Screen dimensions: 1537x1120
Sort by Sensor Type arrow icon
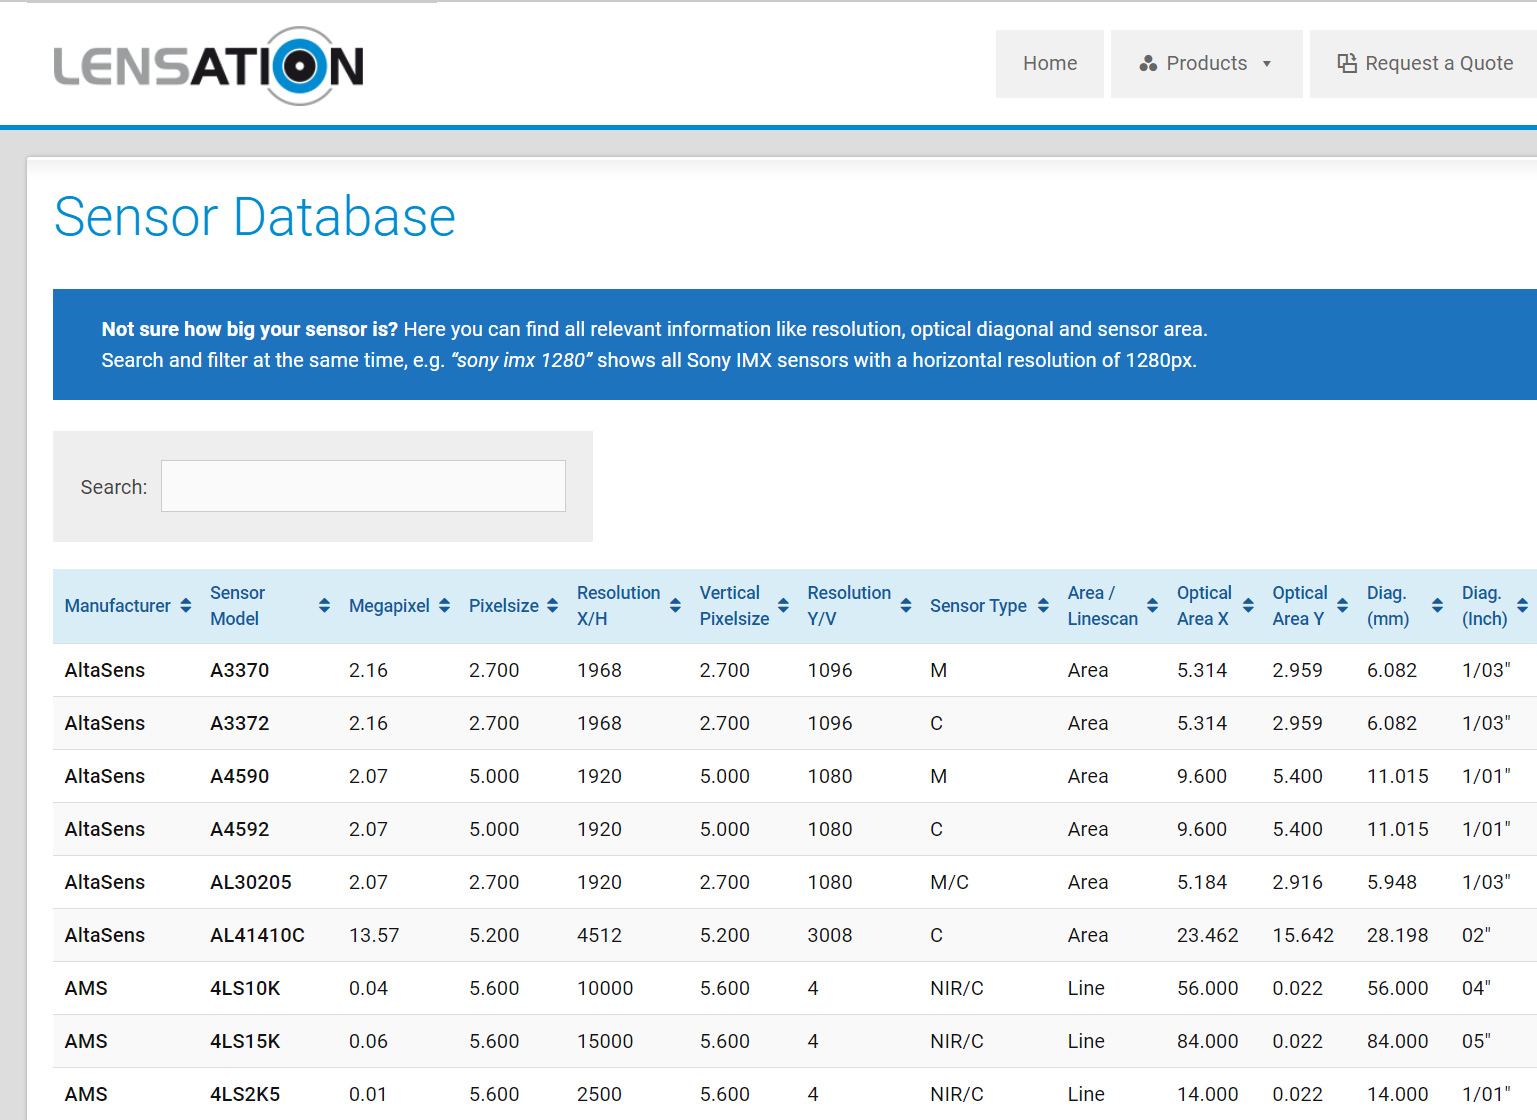[x=1043, y=606]
